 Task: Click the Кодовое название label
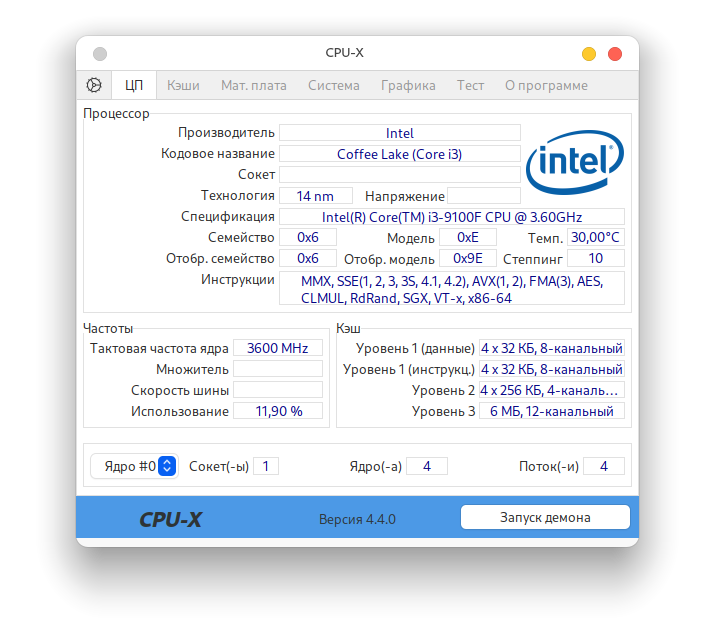click(218, 154)
